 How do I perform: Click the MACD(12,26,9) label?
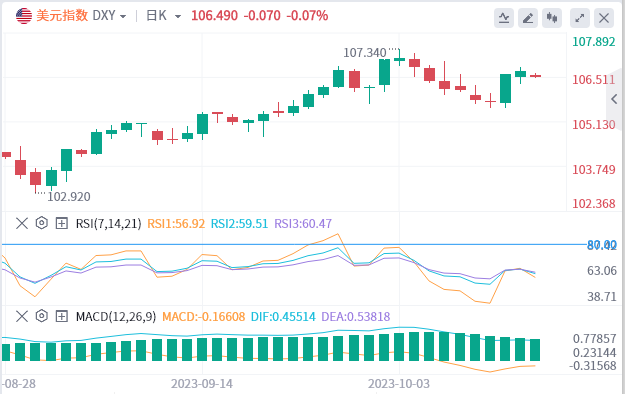click(116, 317)
